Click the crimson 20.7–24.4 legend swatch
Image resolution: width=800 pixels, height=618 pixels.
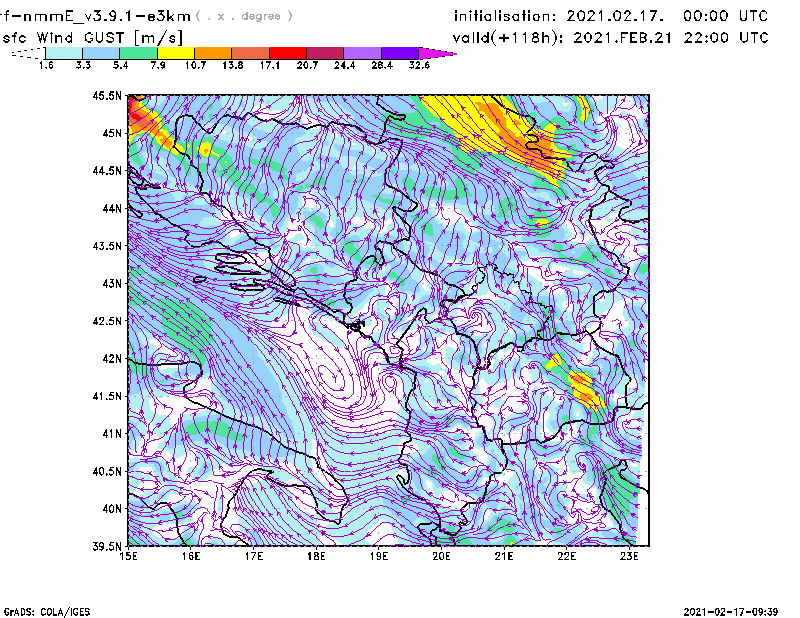click(325, 53)
